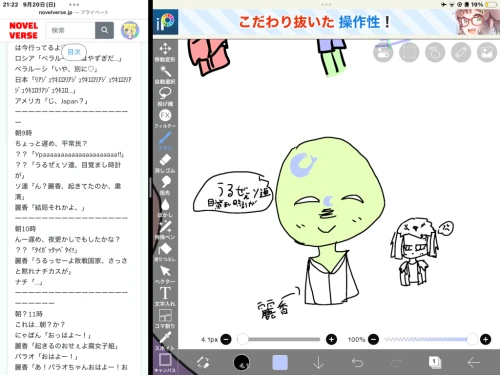The image size is (500, 375).
Task: Tap the ibisPaint logo in the ad banner
Action: point(165,22)
